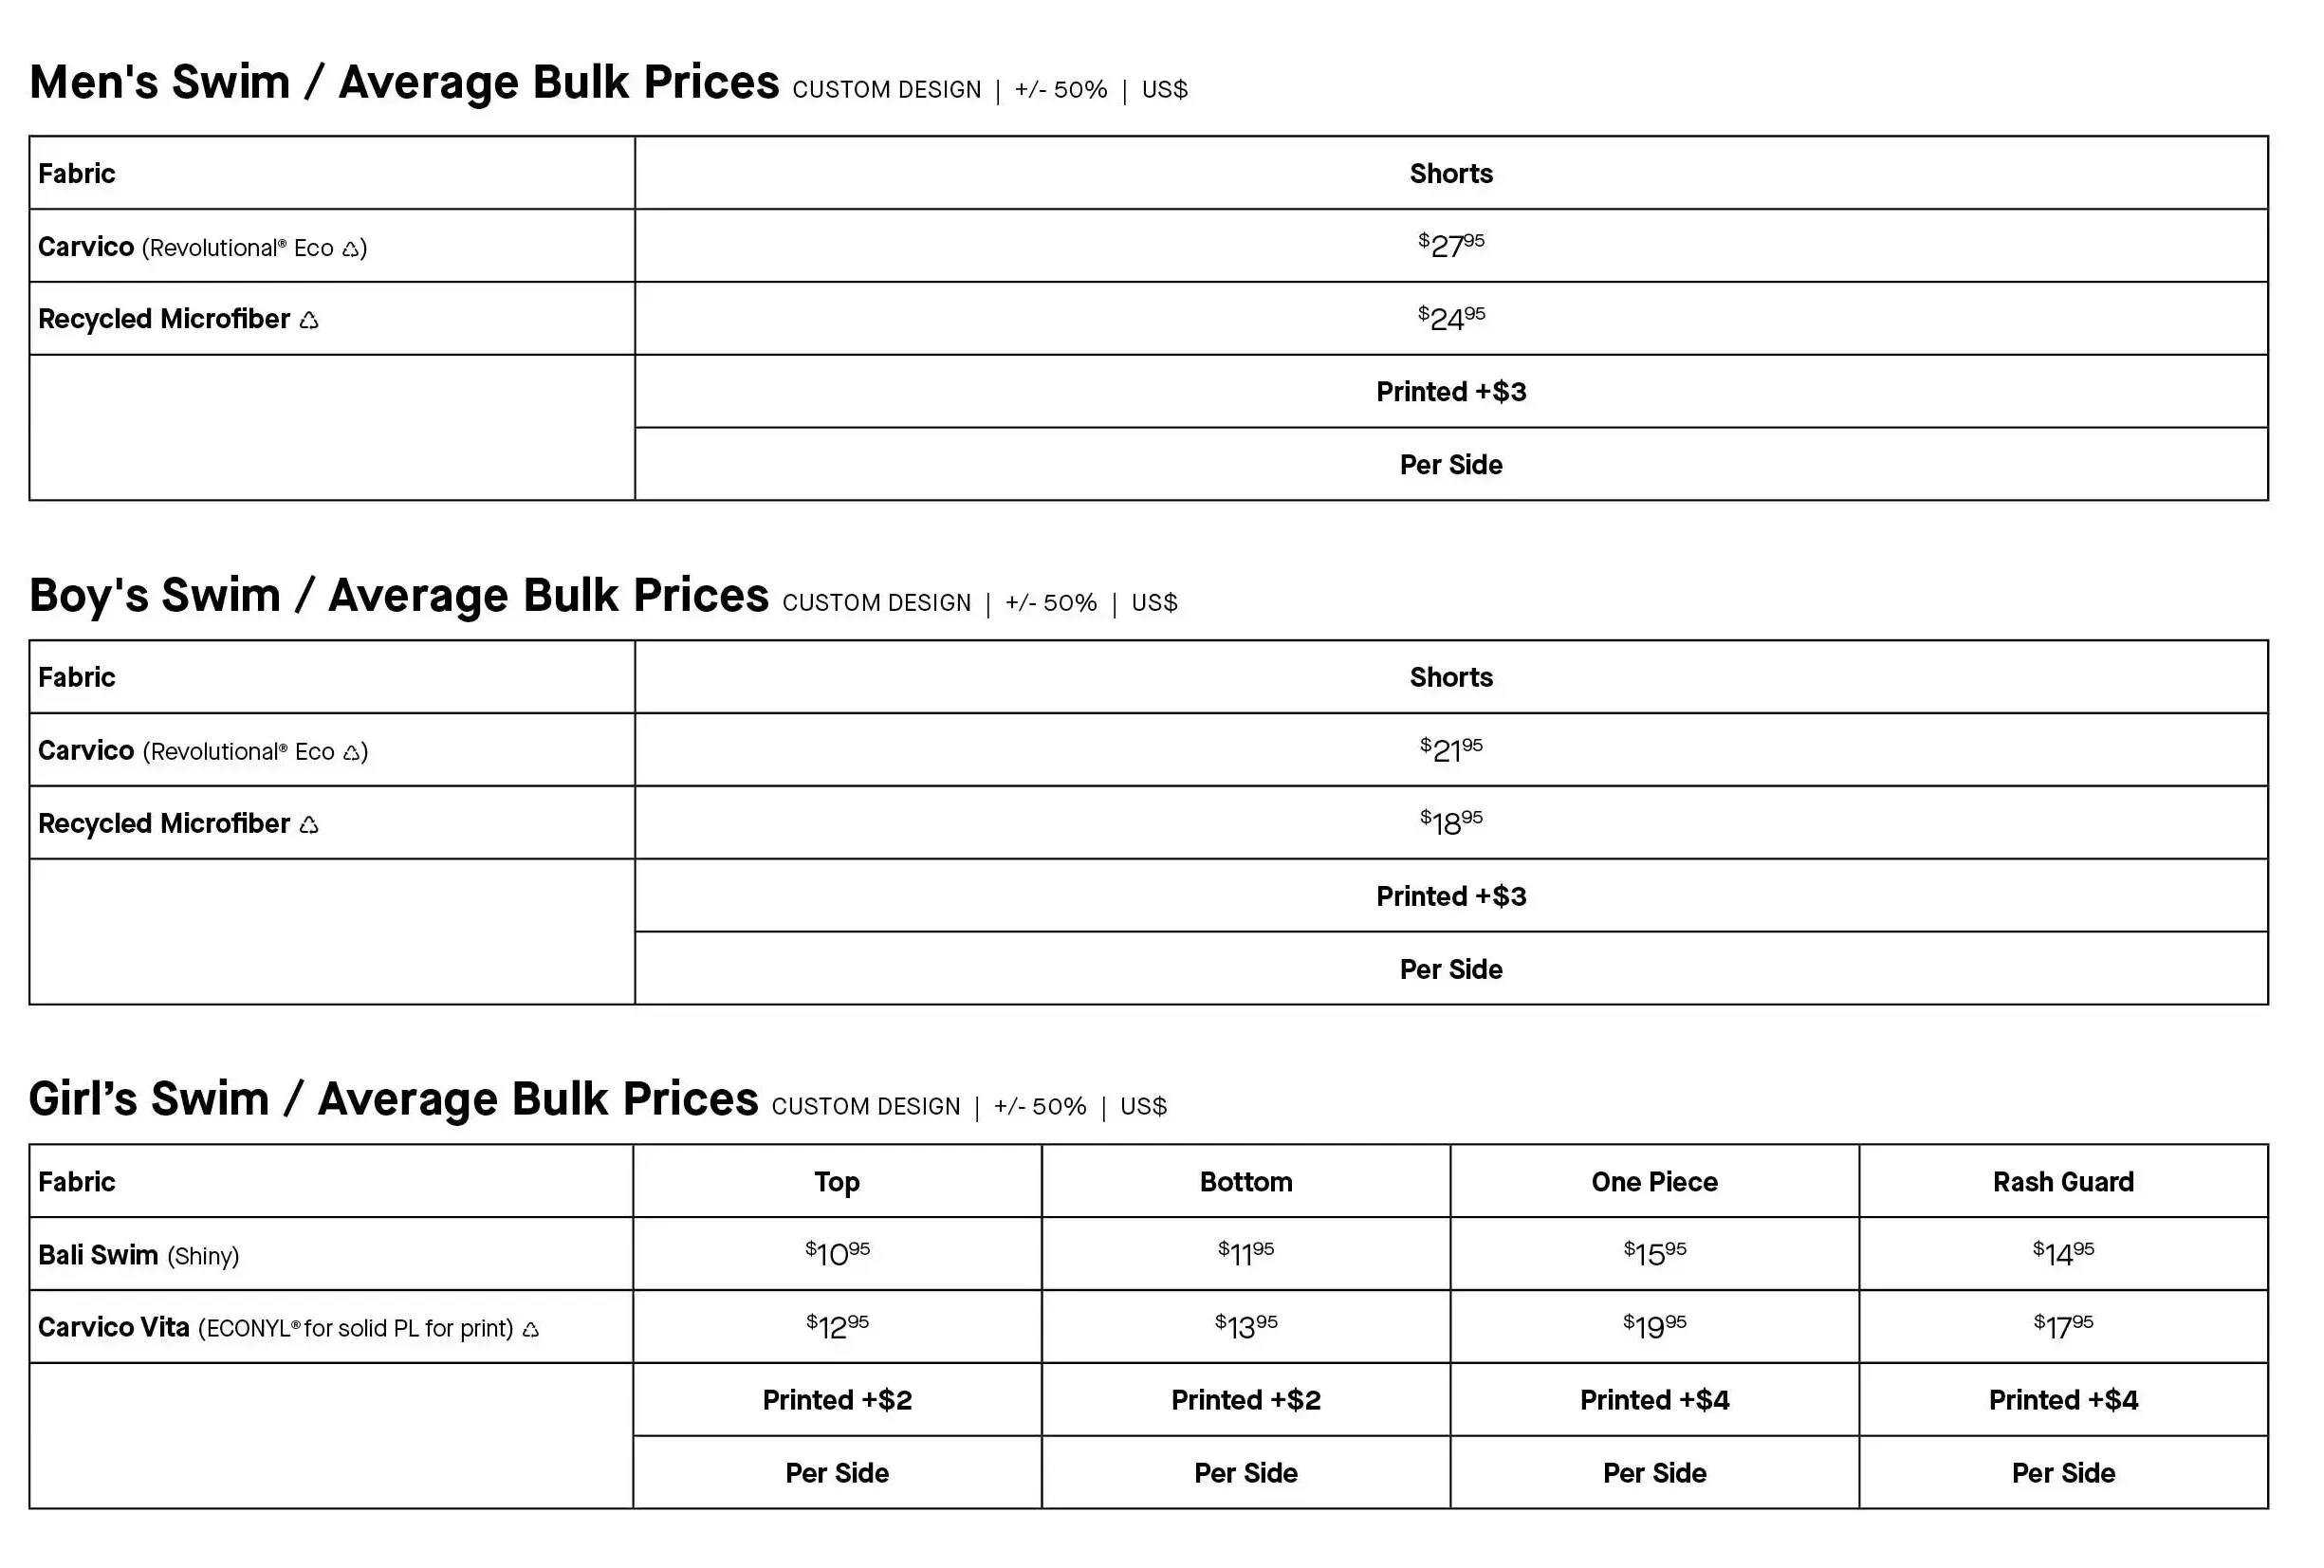The image size is (2324, 1568).
Task: Click Printed +$4 under the One Piece column
Action: coord(1654,1400)
